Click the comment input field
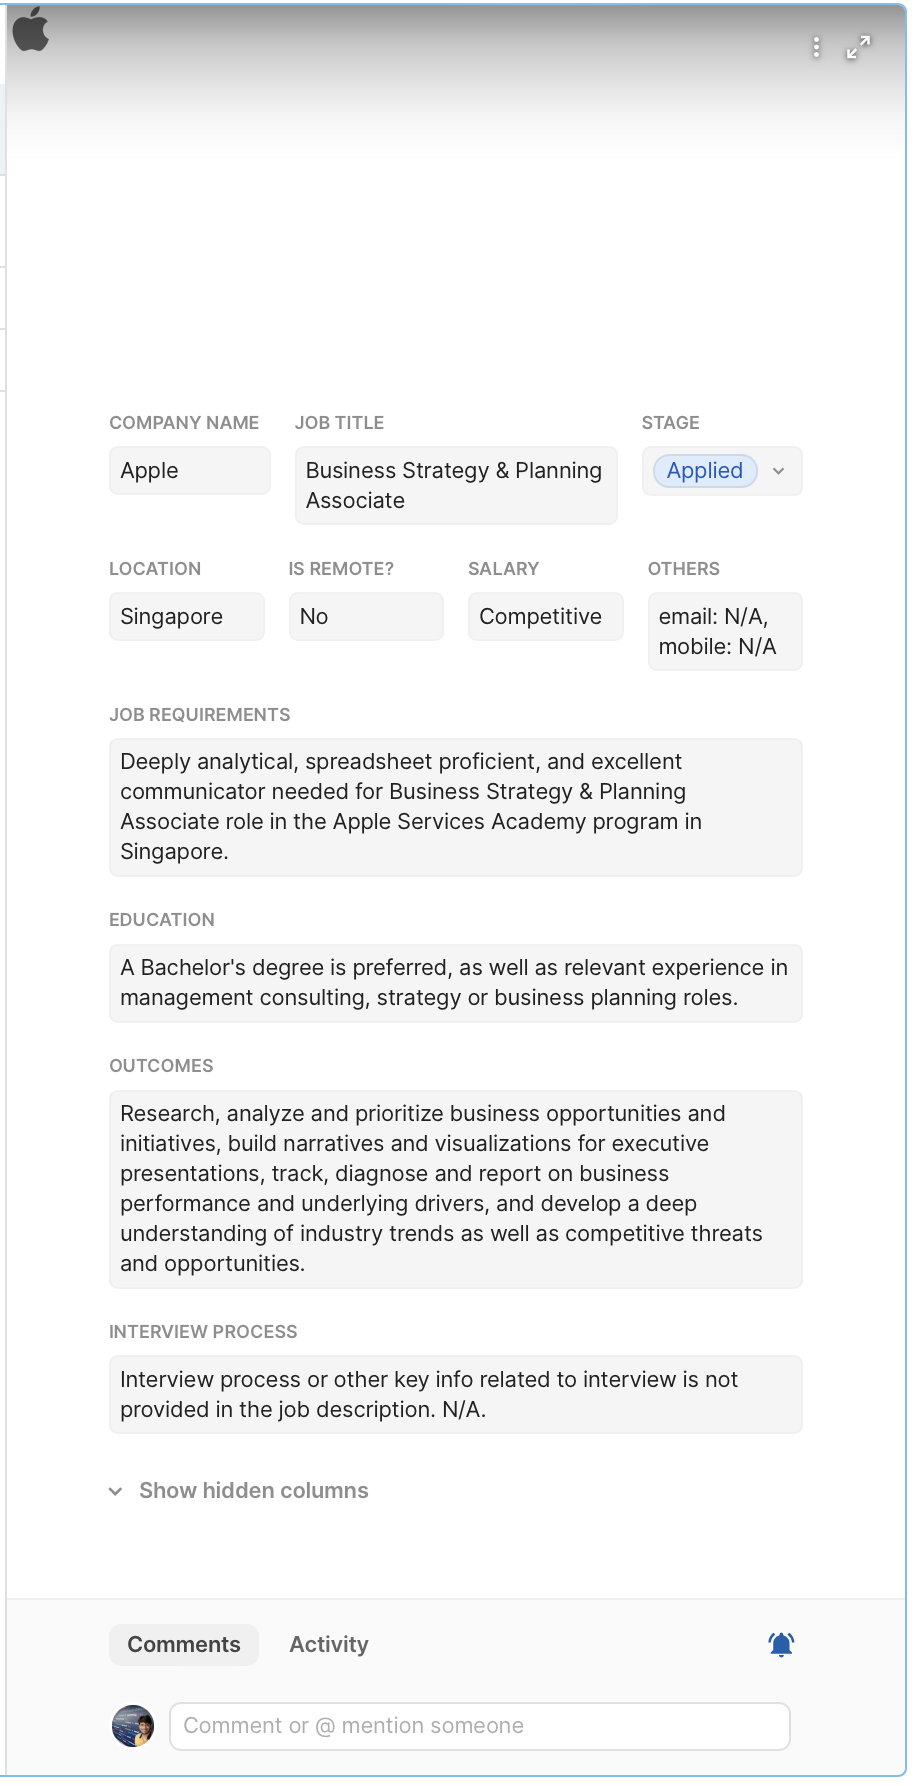918x1786 pixels. pyautogui.click(x=480, y=1726)
